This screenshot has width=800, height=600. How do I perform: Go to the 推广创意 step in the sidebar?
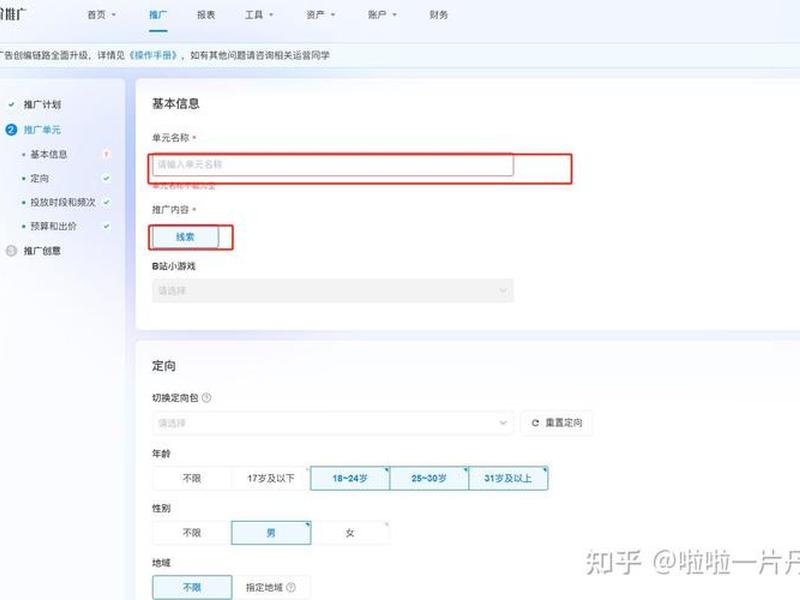[42, 251]
